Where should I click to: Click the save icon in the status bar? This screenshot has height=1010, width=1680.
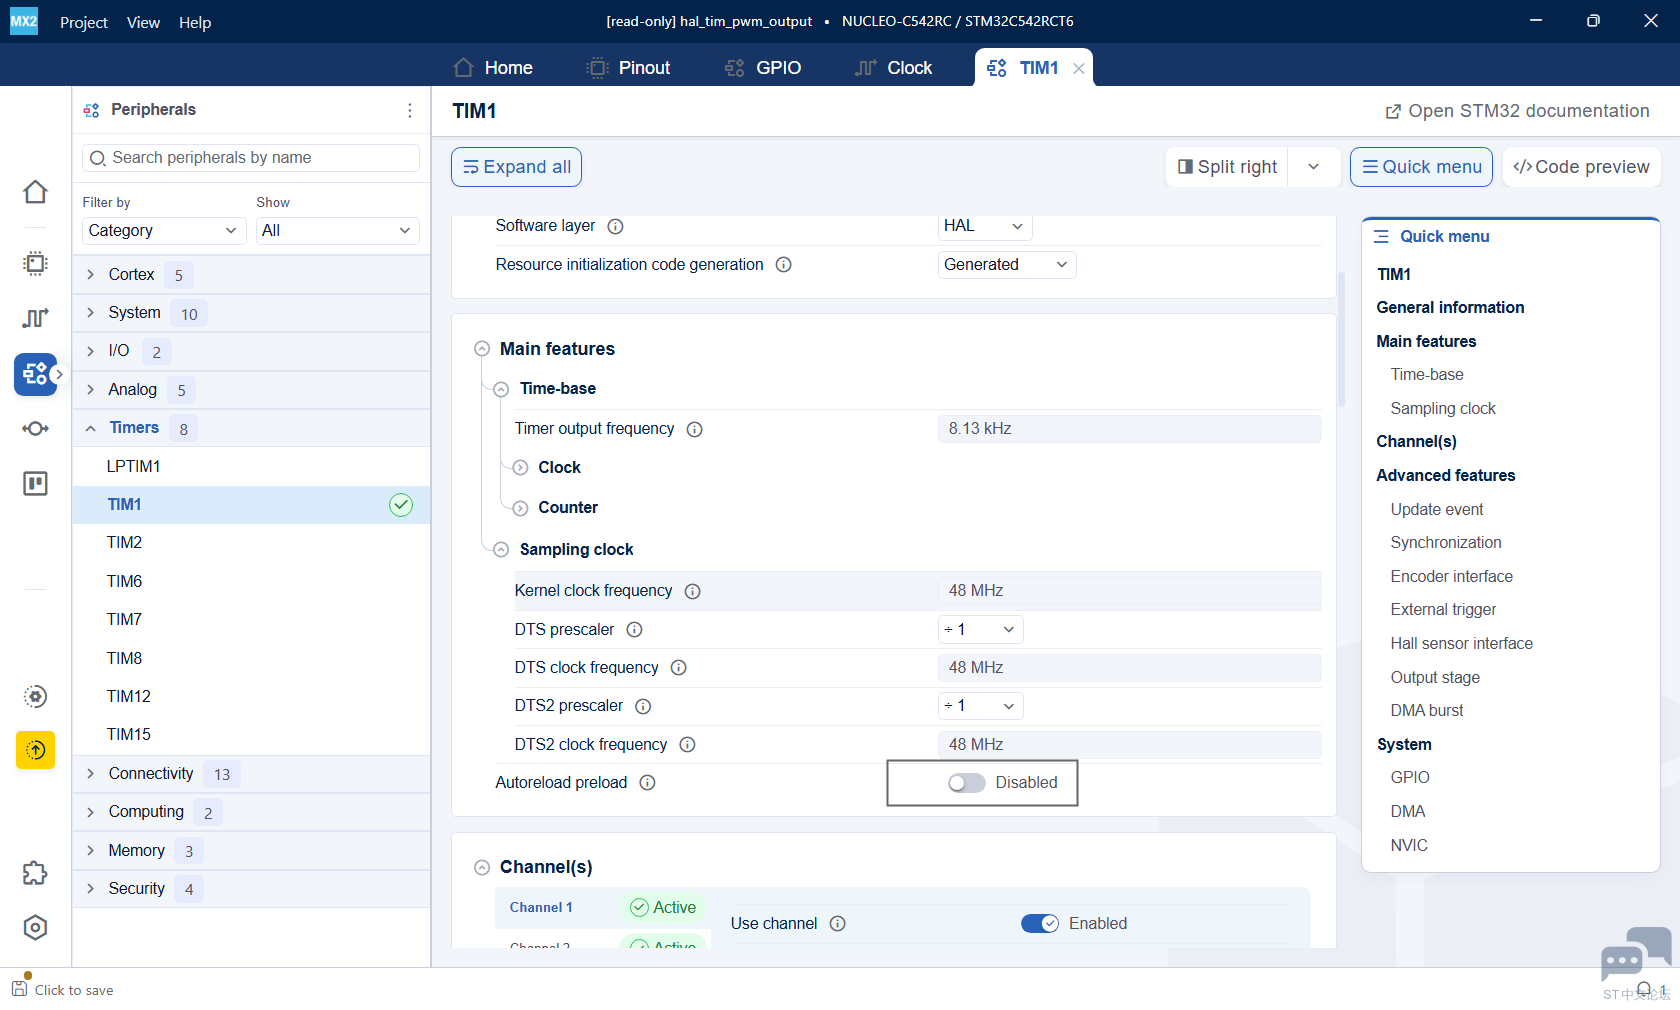[20, 988]
